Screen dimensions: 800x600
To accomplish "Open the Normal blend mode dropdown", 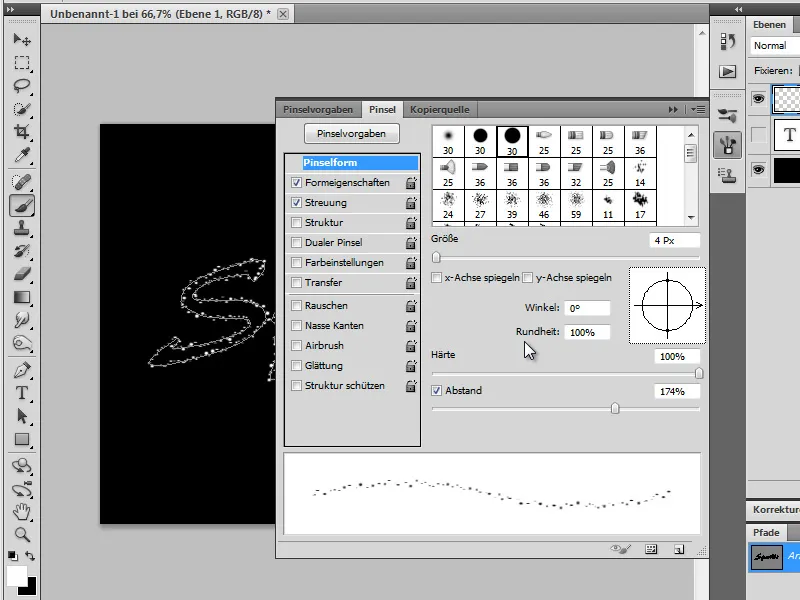I will [x=774, y=45].
